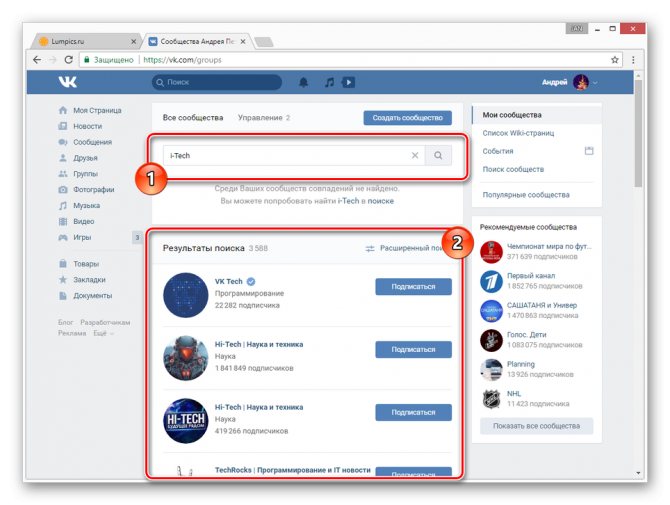Screen dimensions: 670x505
Task: Select the Все сообщества tab
Action: tap(193, 117)
